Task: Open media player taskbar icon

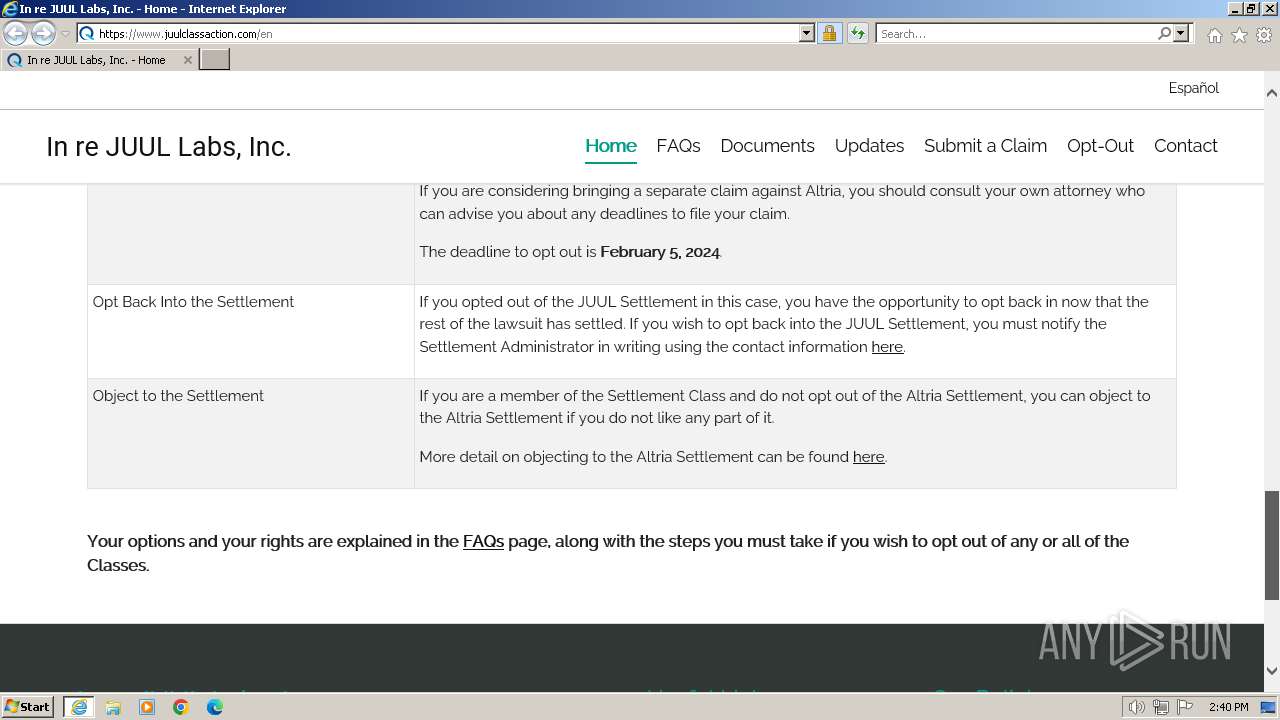Action: 147,707
